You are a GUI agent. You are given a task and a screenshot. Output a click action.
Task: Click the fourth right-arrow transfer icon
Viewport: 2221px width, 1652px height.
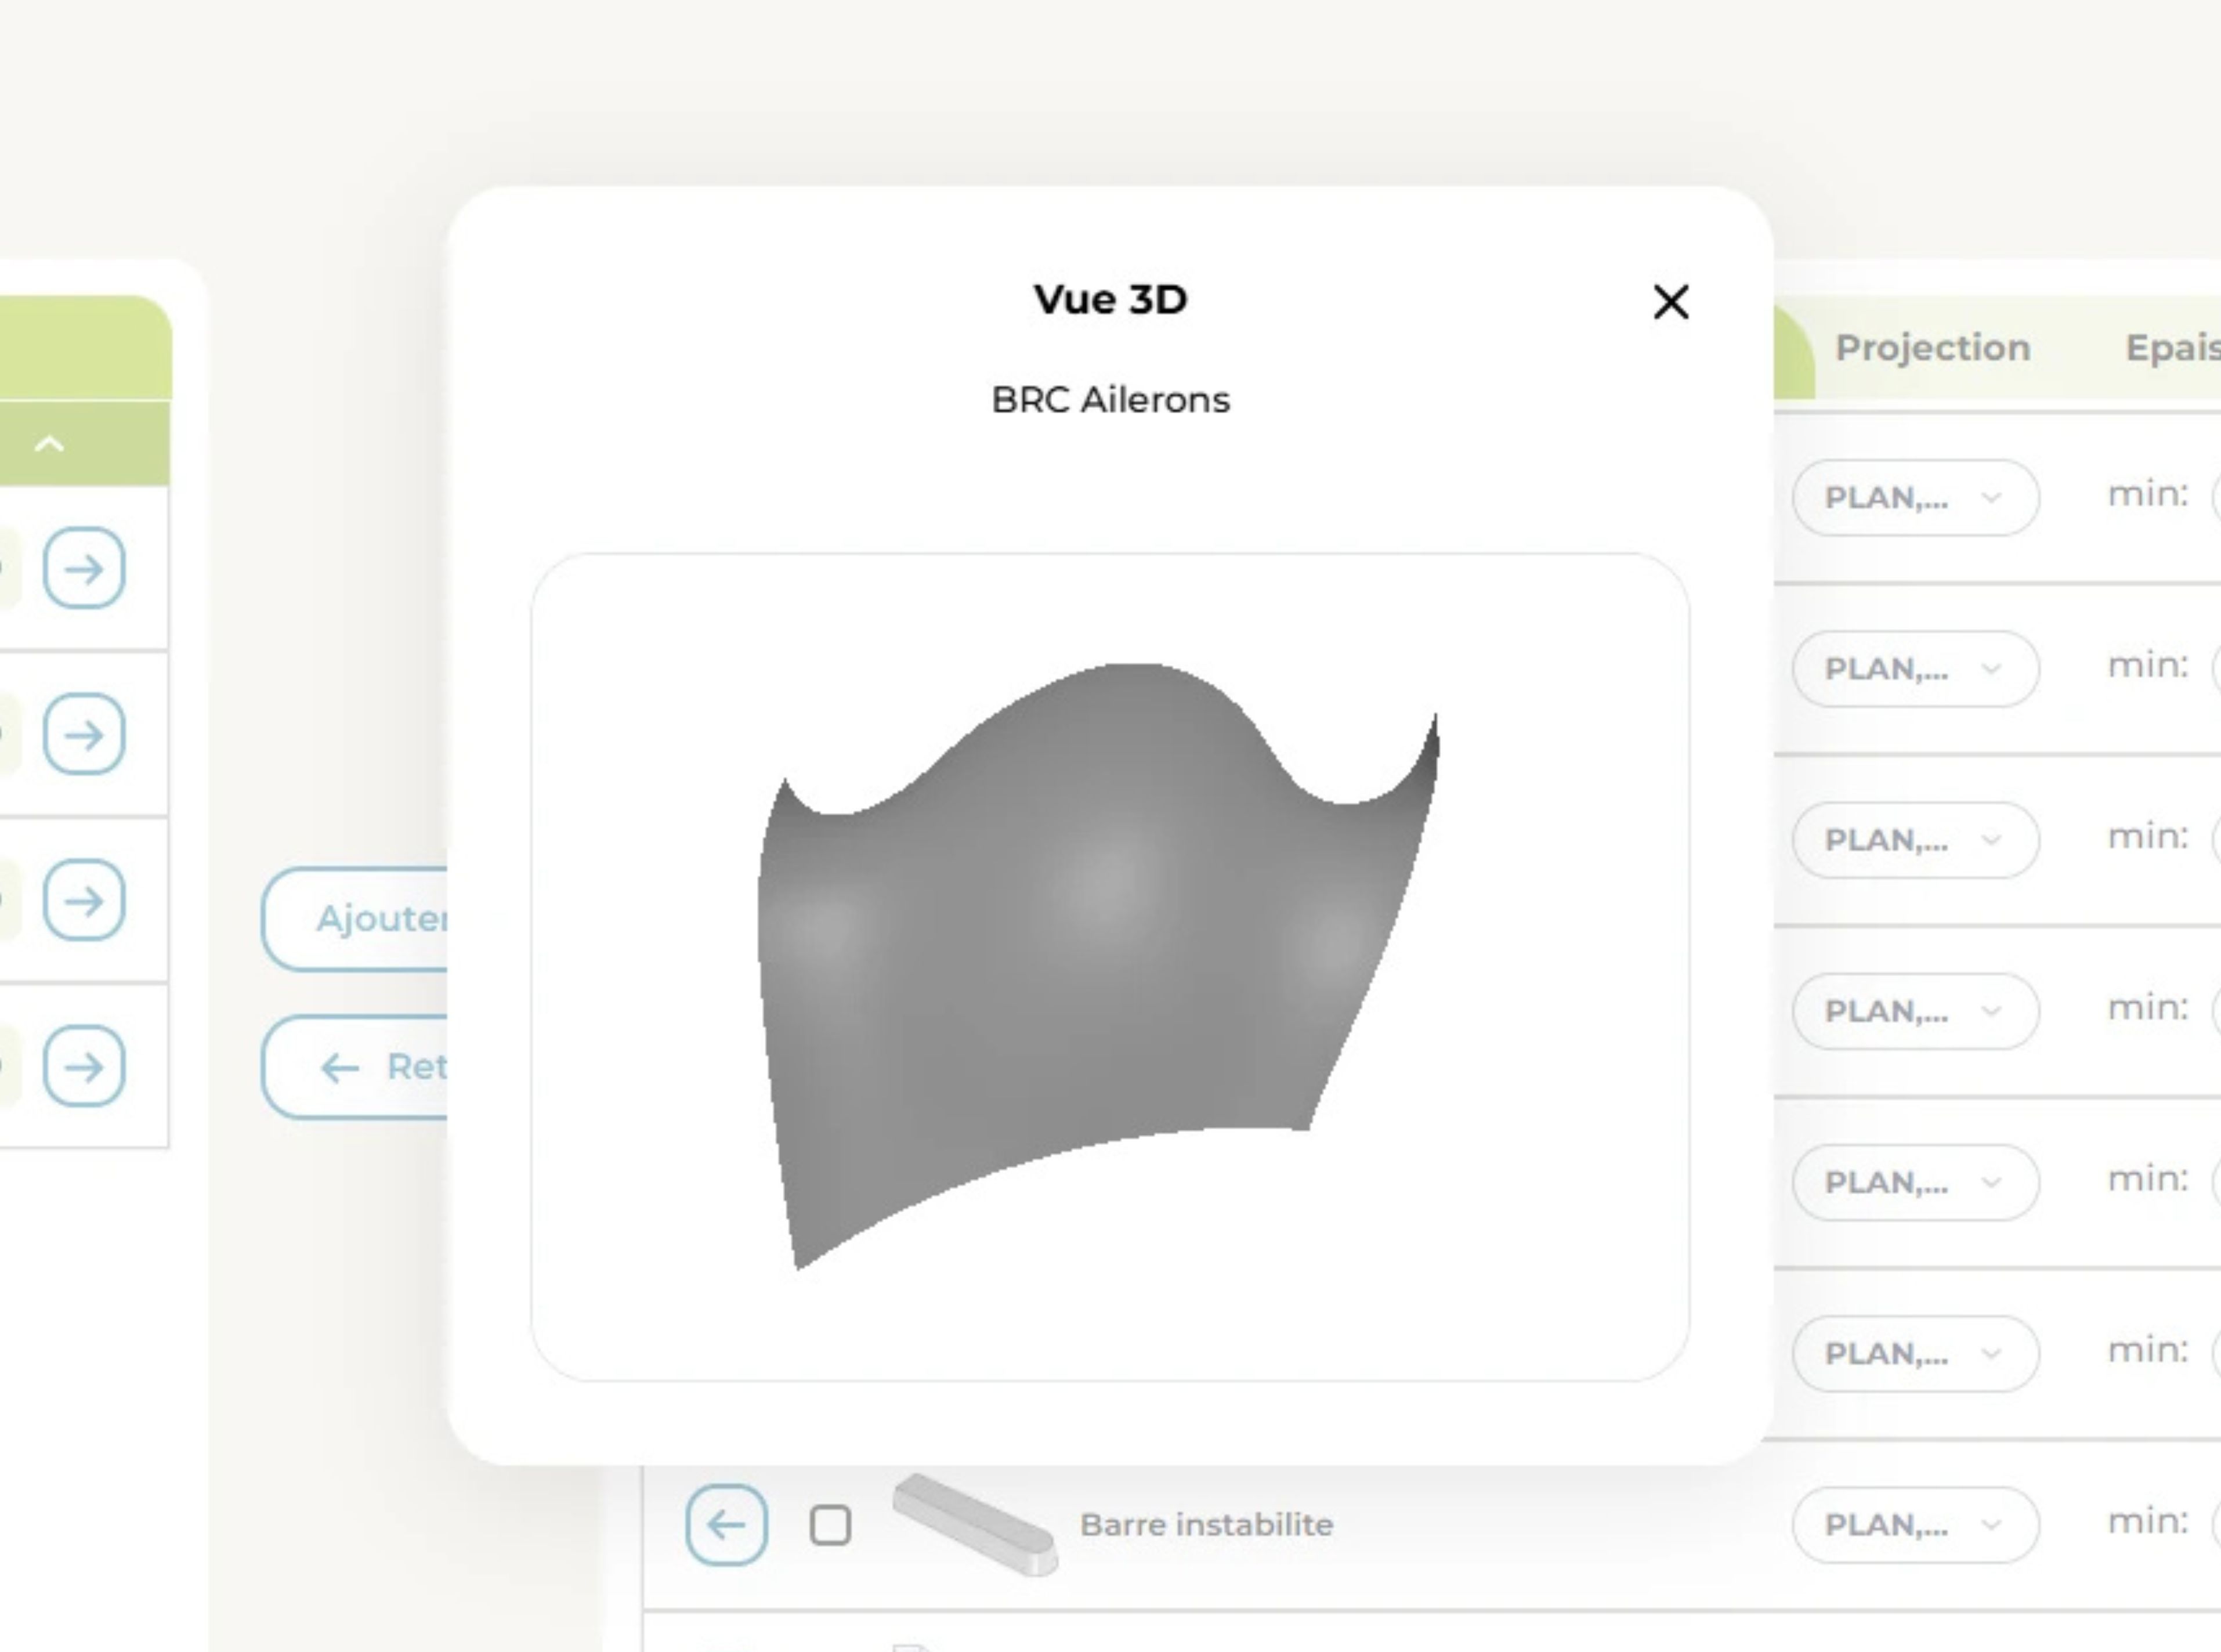(x=84, y=1066)
